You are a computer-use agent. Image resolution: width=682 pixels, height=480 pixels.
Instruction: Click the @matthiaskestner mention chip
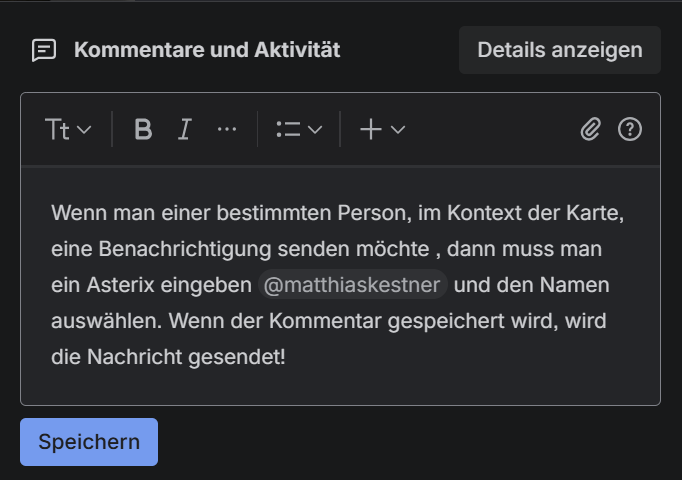(352, 285)
